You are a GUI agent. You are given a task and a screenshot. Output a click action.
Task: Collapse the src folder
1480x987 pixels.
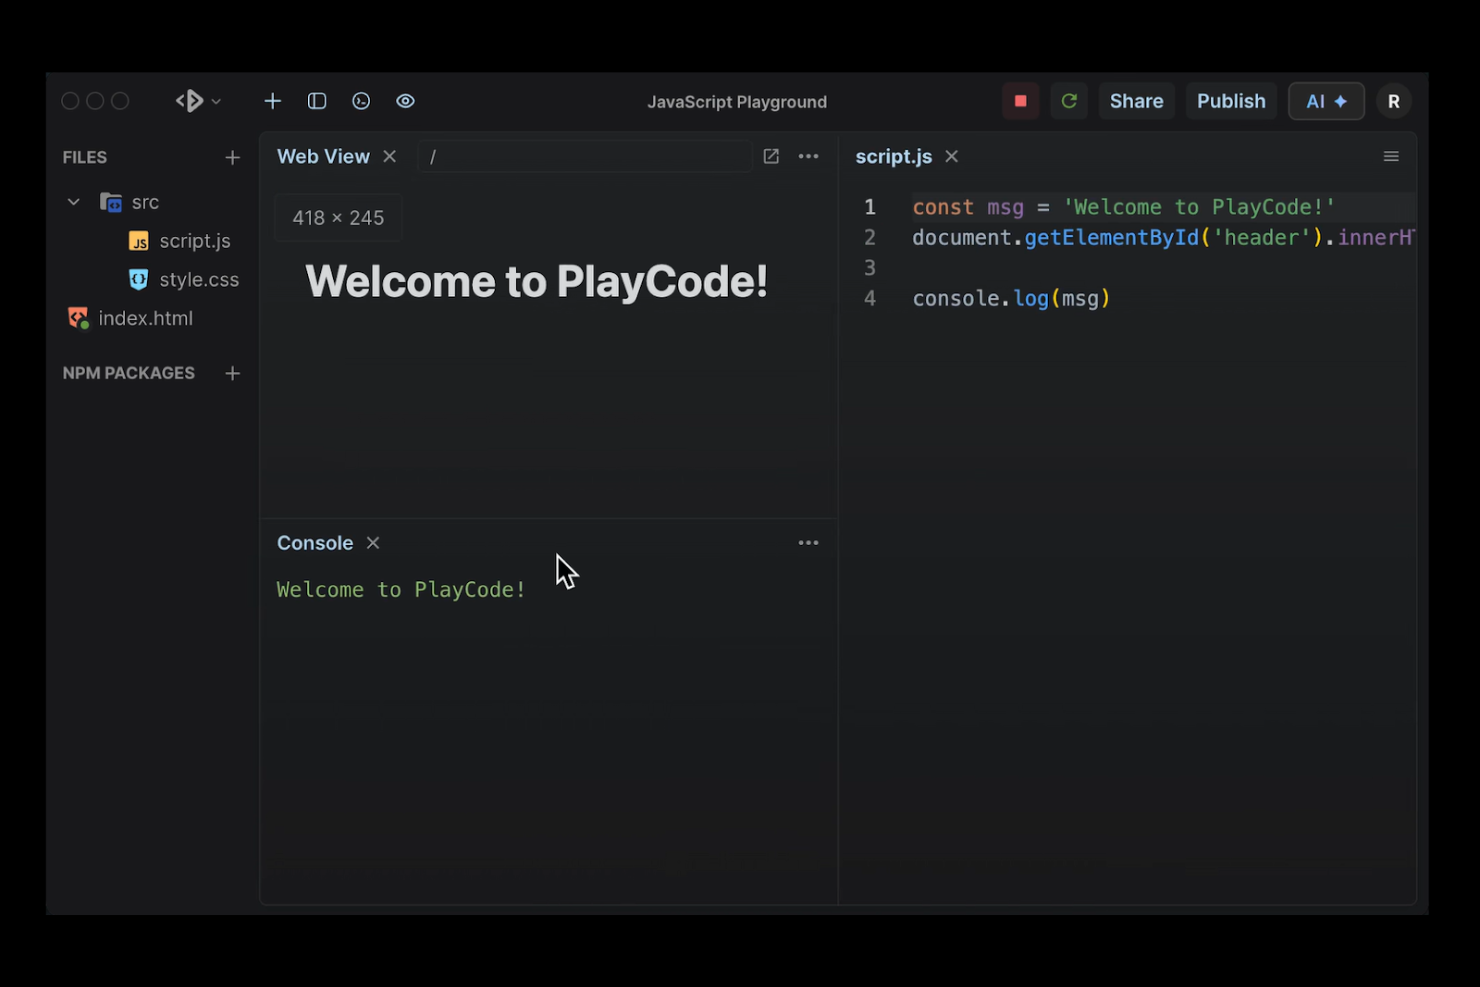tap(72, 201)
